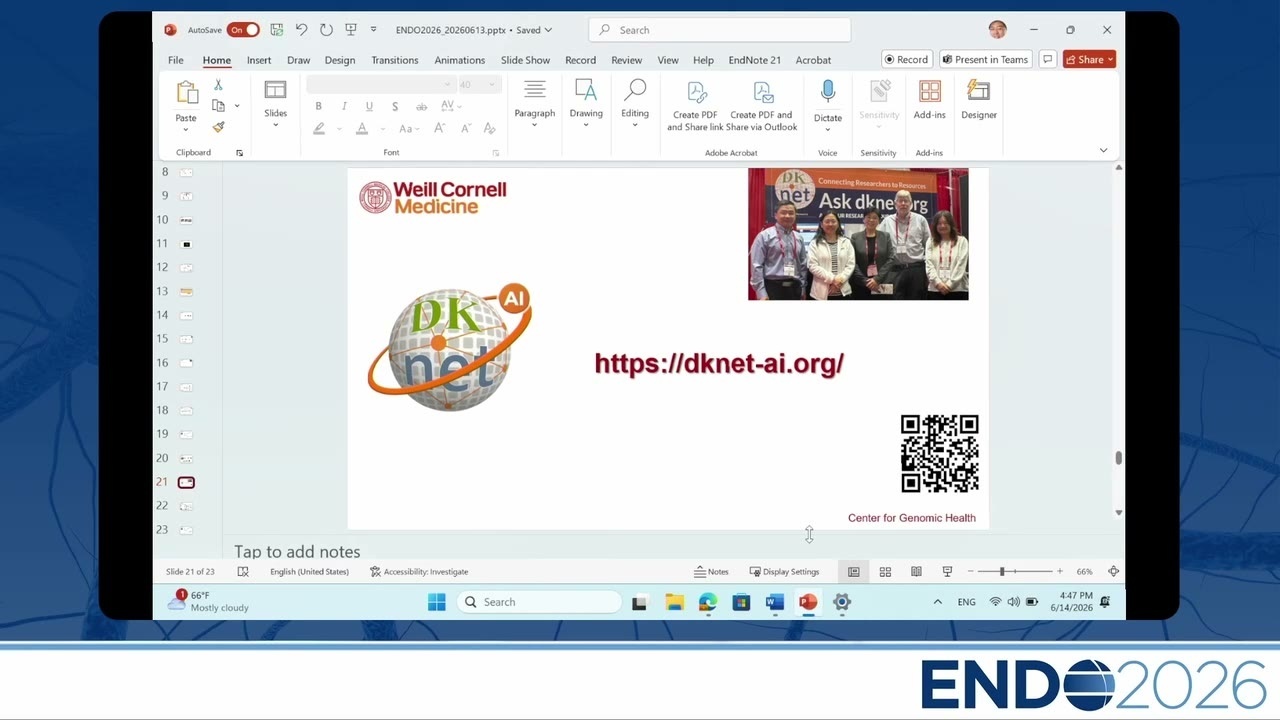
Task: Open the font size box showing 40
Action: coord(478,85)
